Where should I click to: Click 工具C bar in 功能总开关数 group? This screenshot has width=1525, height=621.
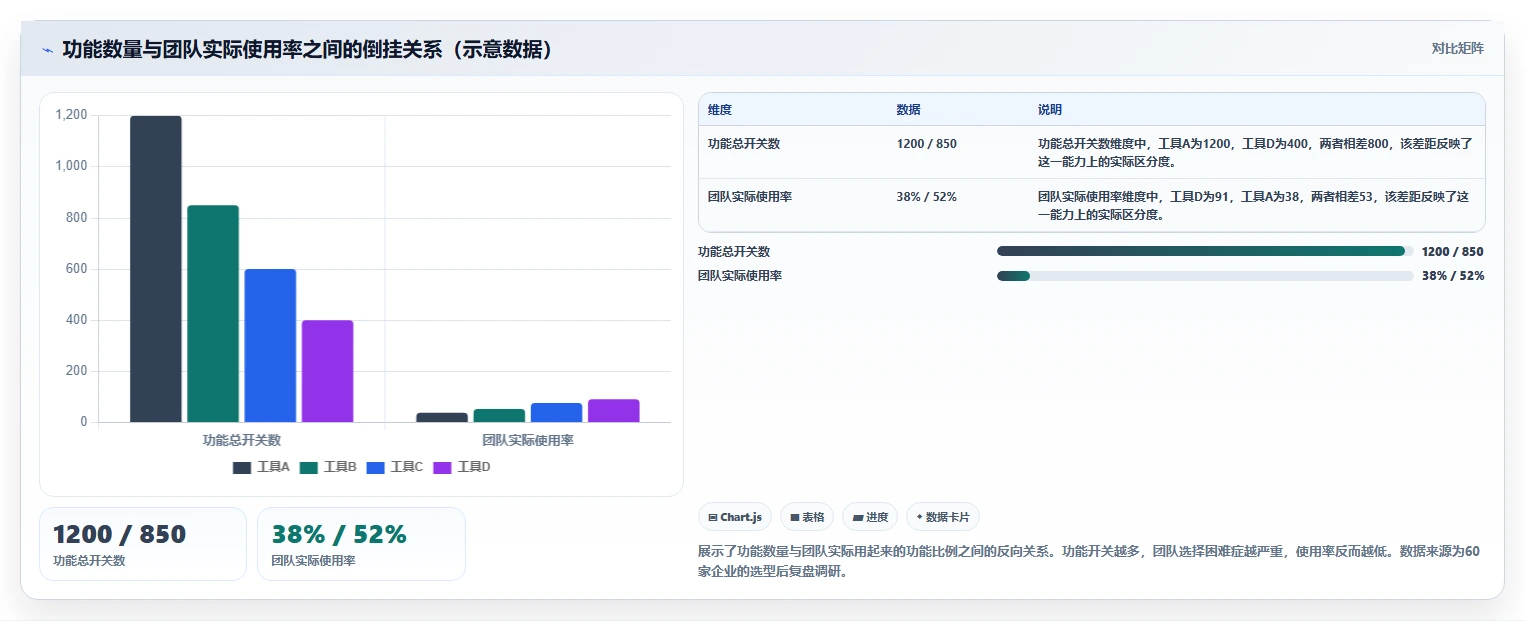(270, 346)
